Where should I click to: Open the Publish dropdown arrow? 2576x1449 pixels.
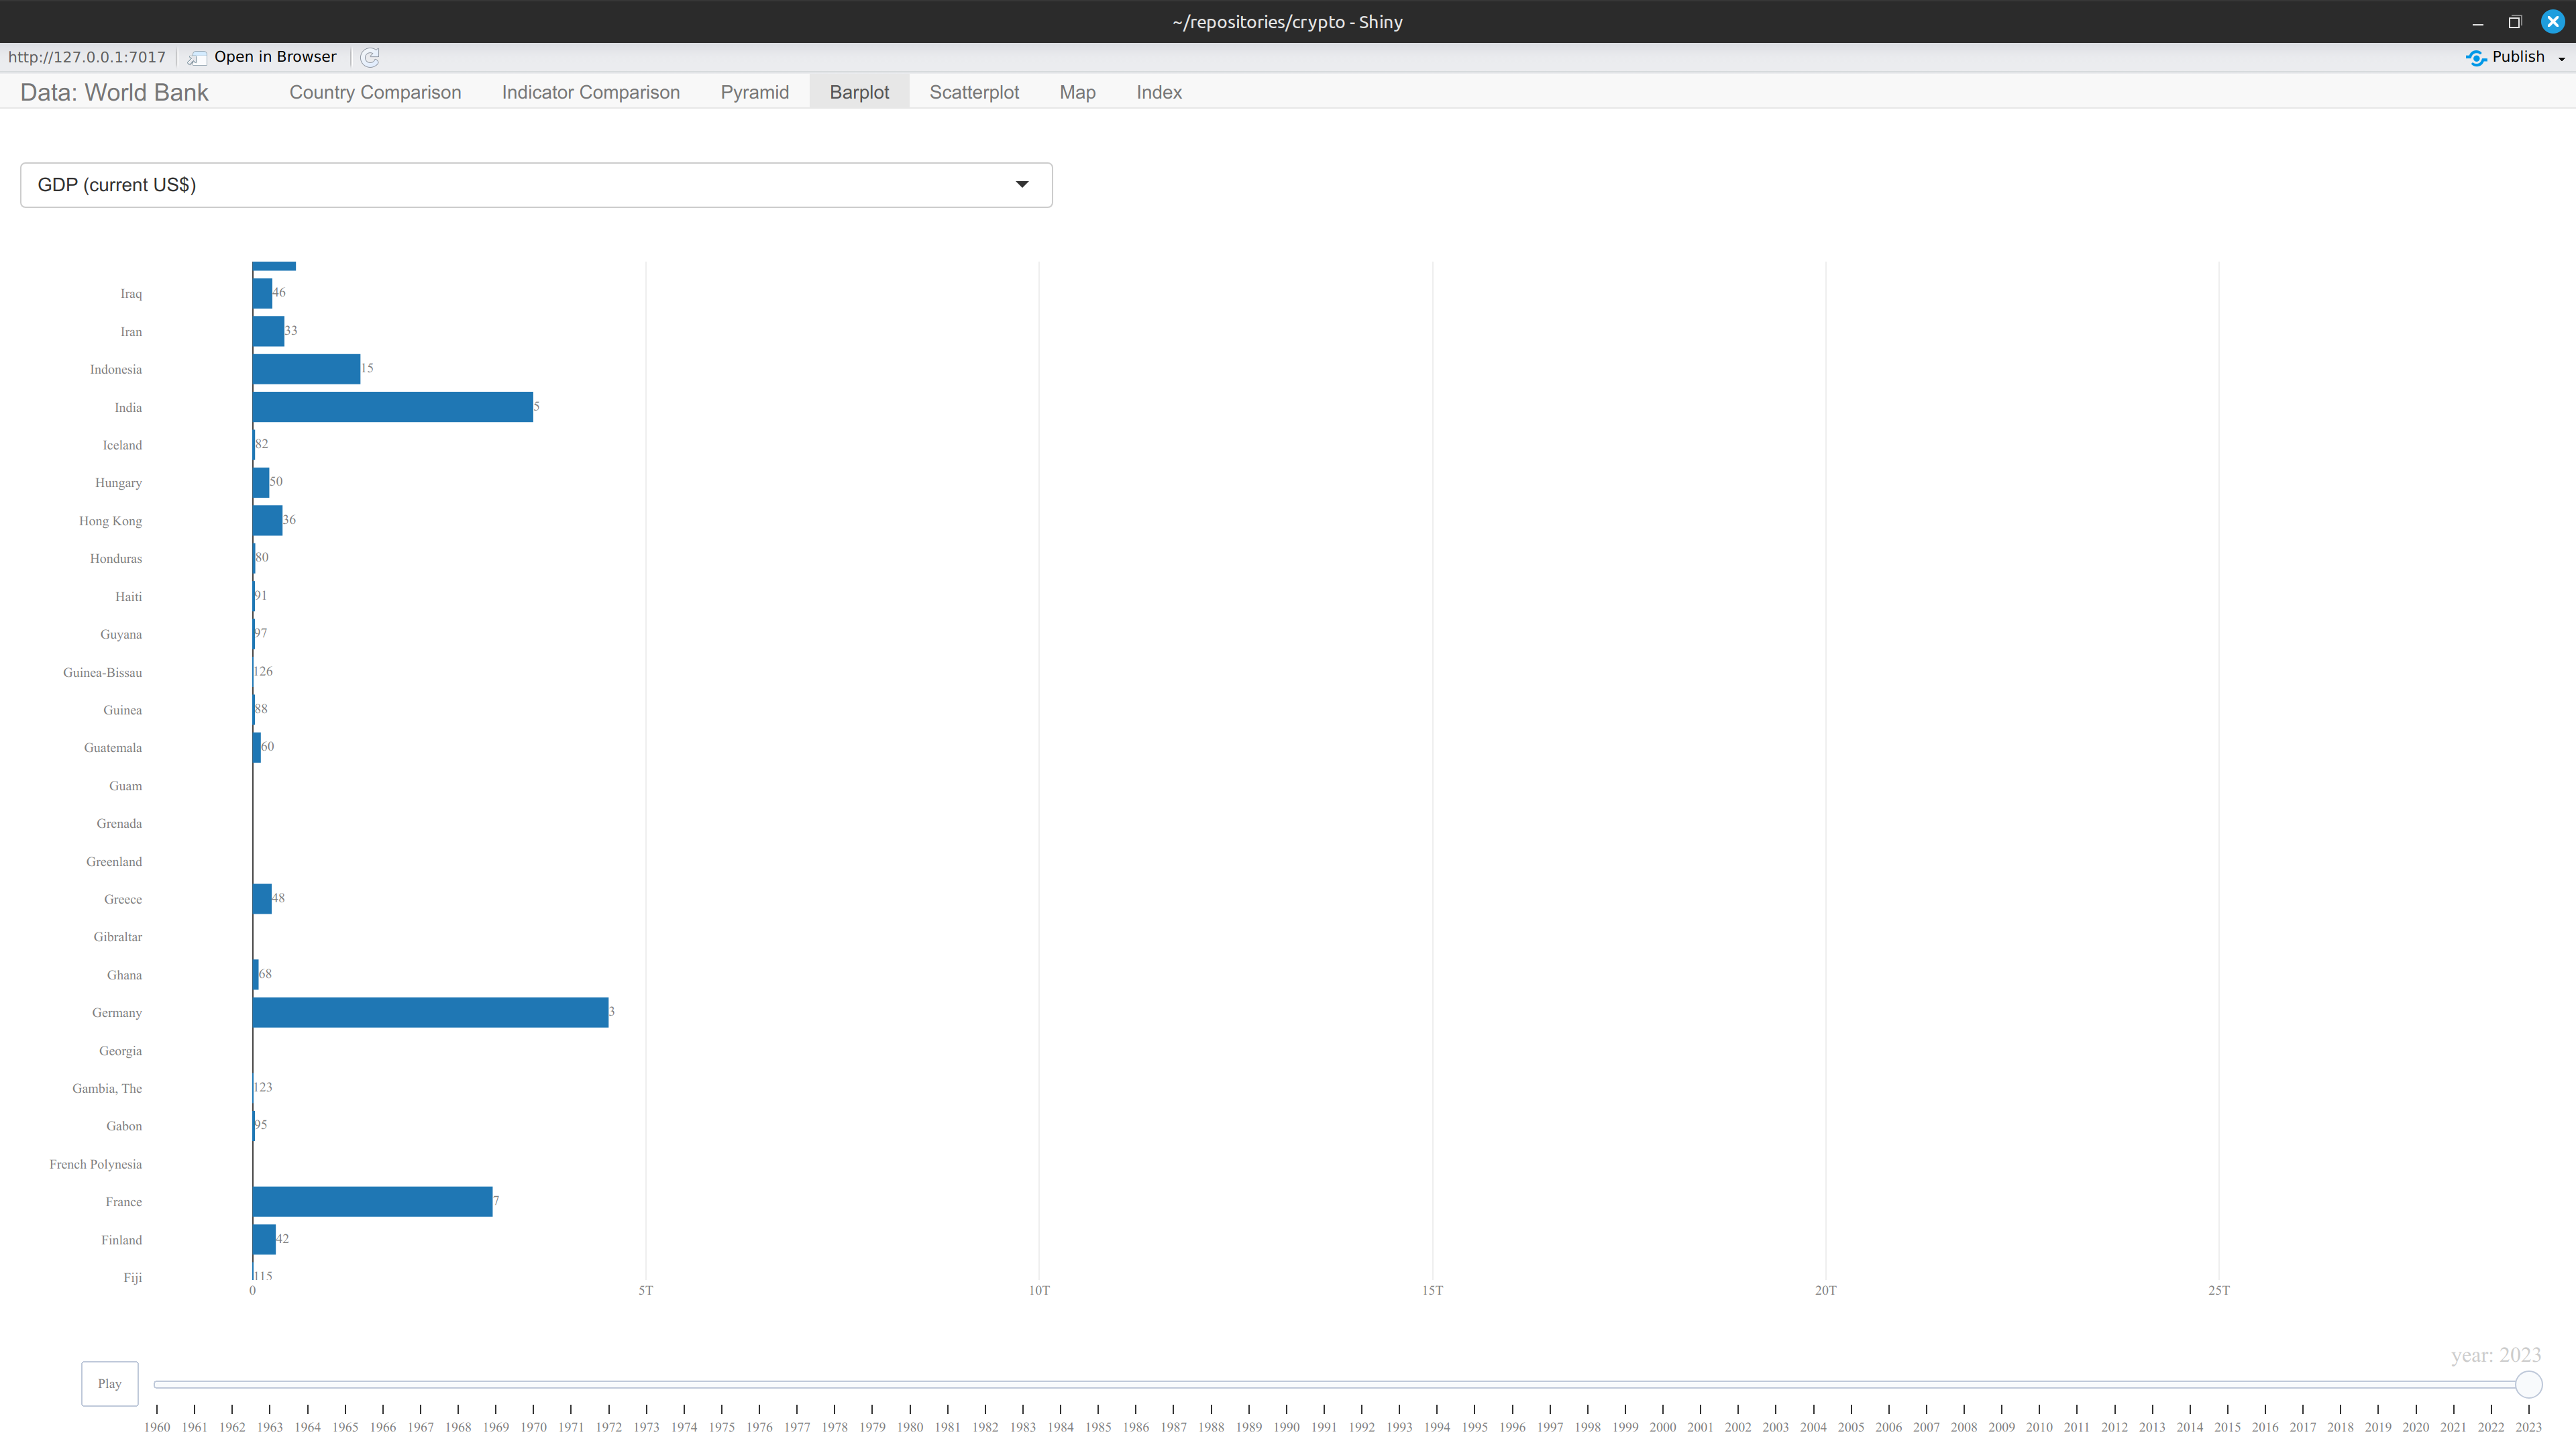2561,58
